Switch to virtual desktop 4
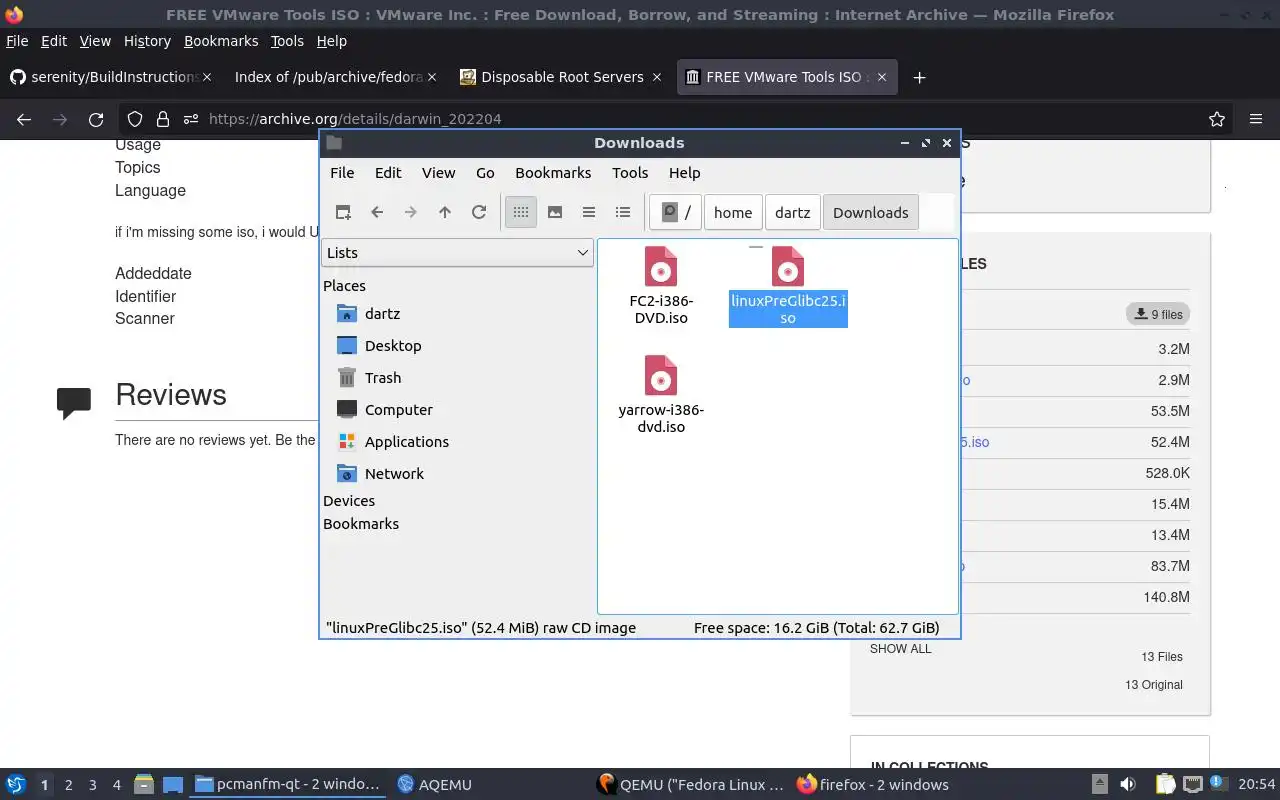This screenshot has width=1280, height=800. [x=117, y=785]
